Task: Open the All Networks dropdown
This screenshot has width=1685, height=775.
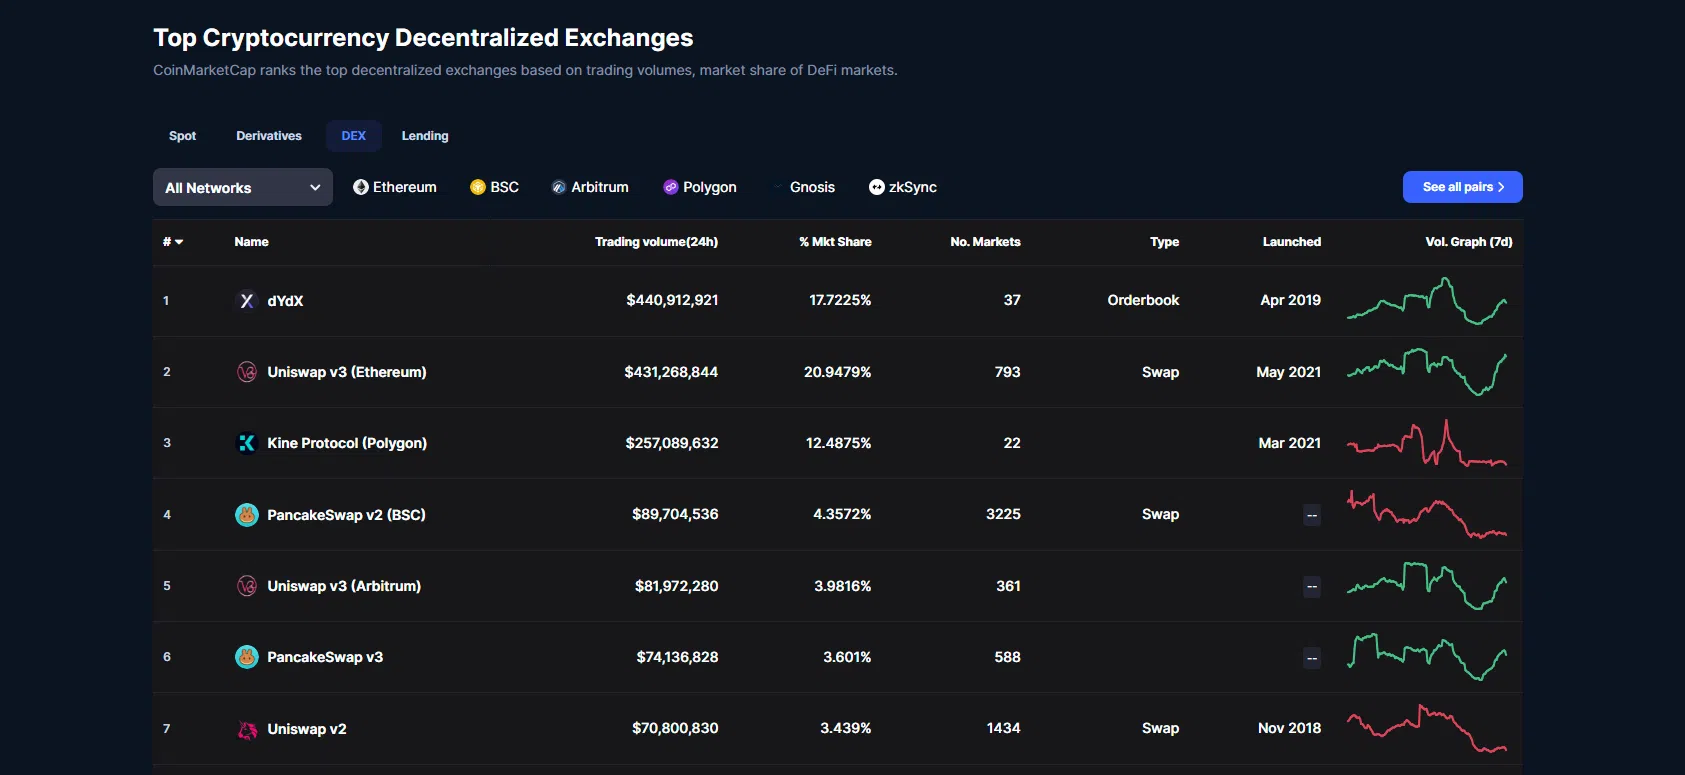Action: tap(243, 187)
